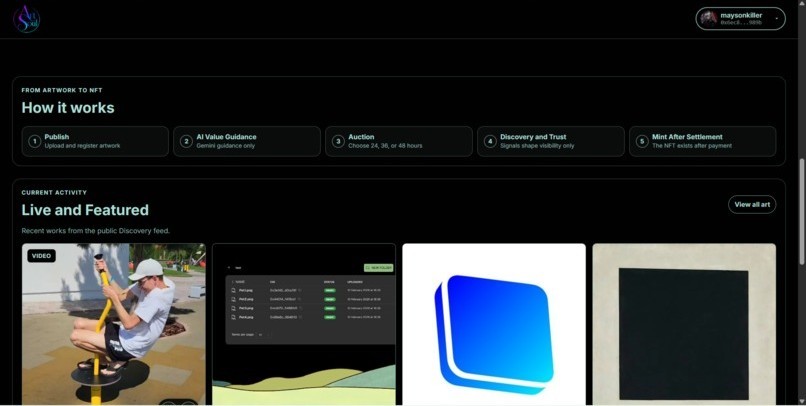
Task: Click the step 4 number circle
Action: (x=490, y=141)
